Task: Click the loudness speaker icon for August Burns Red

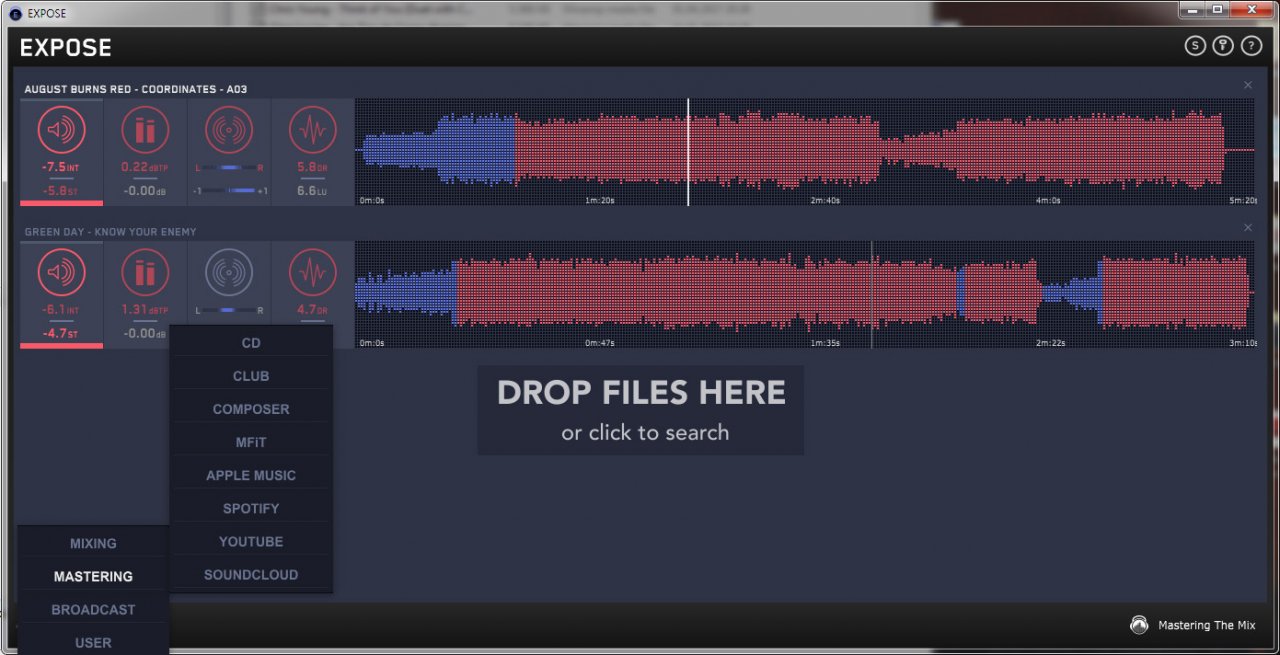Action: point(61,130)
